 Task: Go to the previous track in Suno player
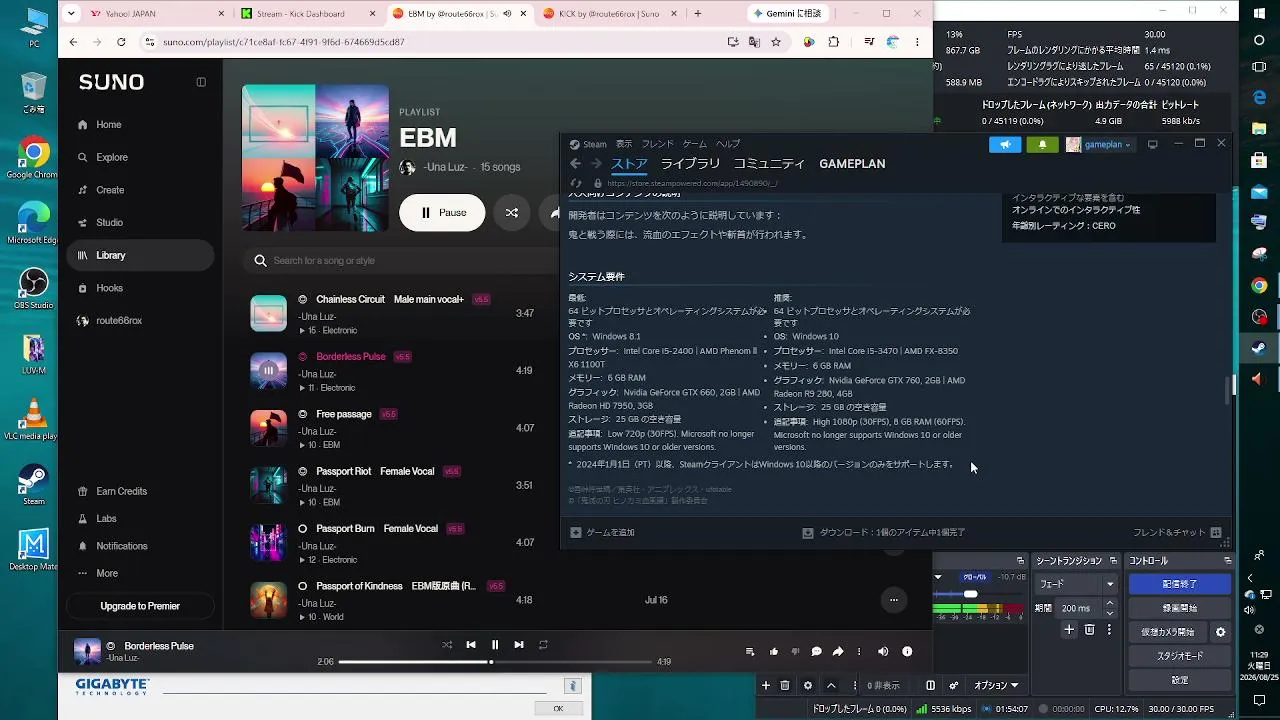471,645
